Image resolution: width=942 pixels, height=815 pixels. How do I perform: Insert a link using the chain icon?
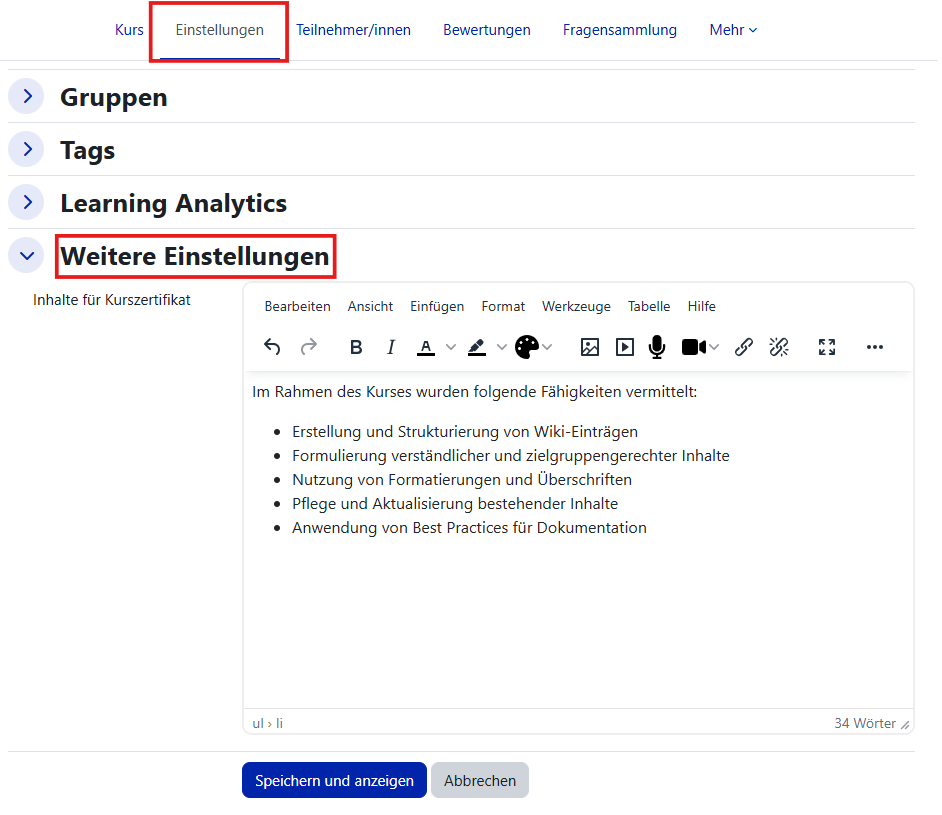tap(744, 347)
